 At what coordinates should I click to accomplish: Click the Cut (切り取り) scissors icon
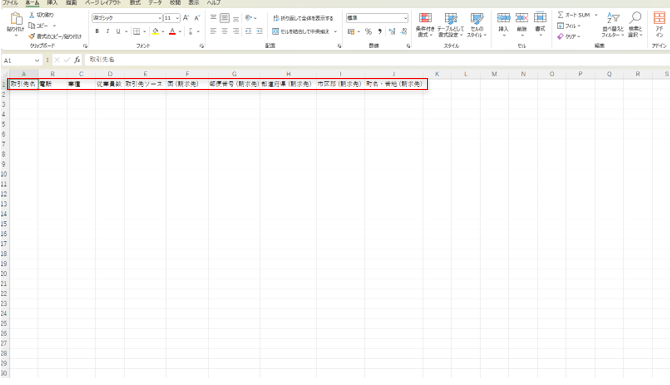point(32,15)
